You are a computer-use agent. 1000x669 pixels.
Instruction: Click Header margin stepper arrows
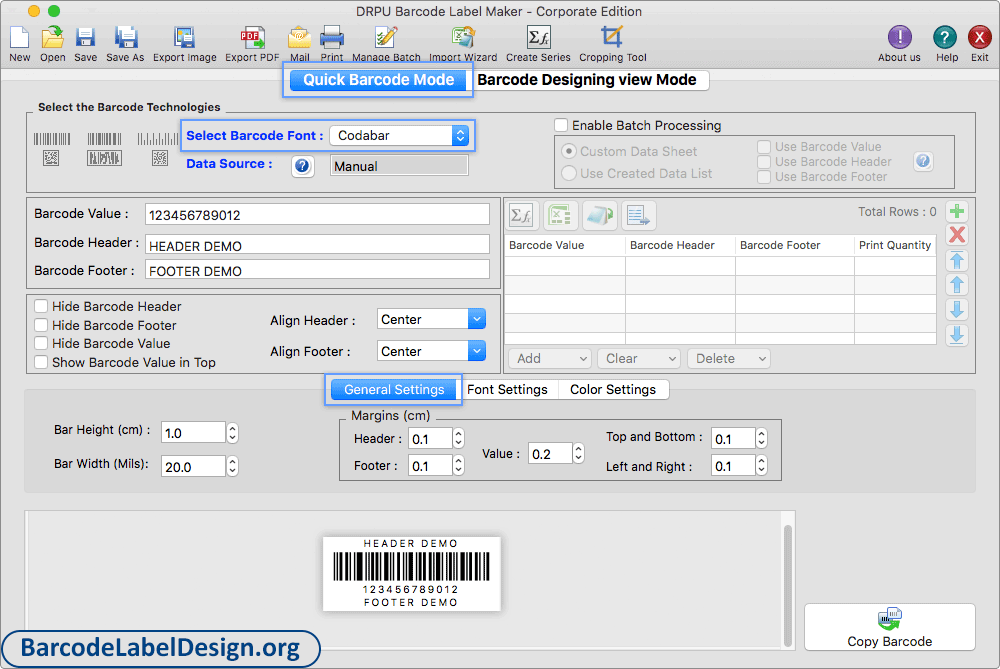(458, 438)
